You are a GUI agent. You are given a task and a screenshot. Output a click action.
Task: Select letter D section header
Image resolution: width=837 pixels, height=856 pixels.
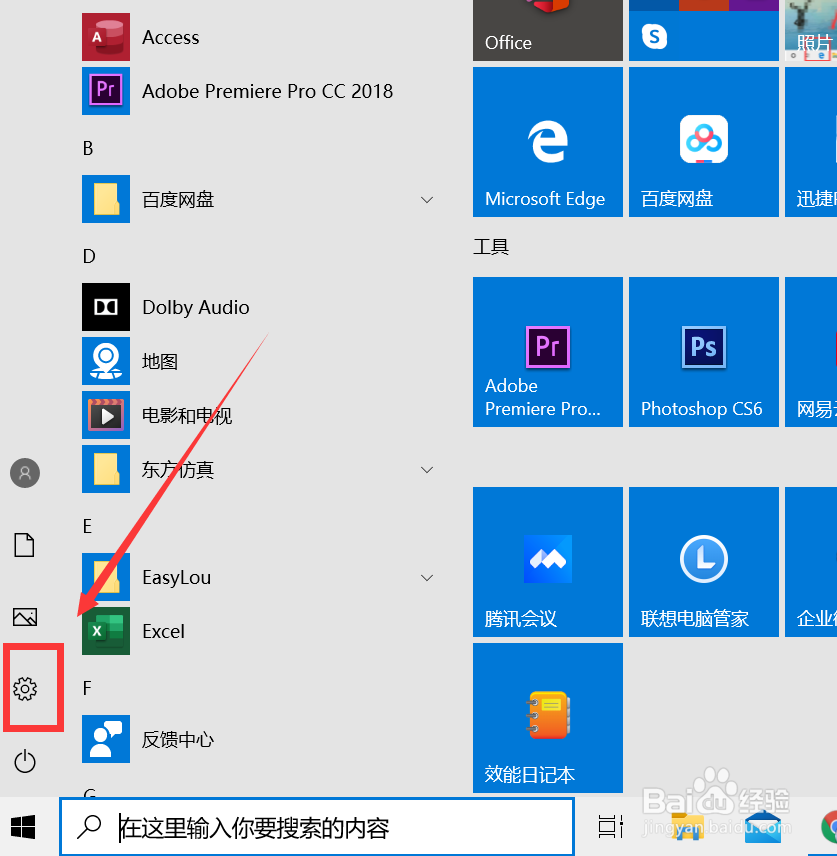click(x=89, y=256)
